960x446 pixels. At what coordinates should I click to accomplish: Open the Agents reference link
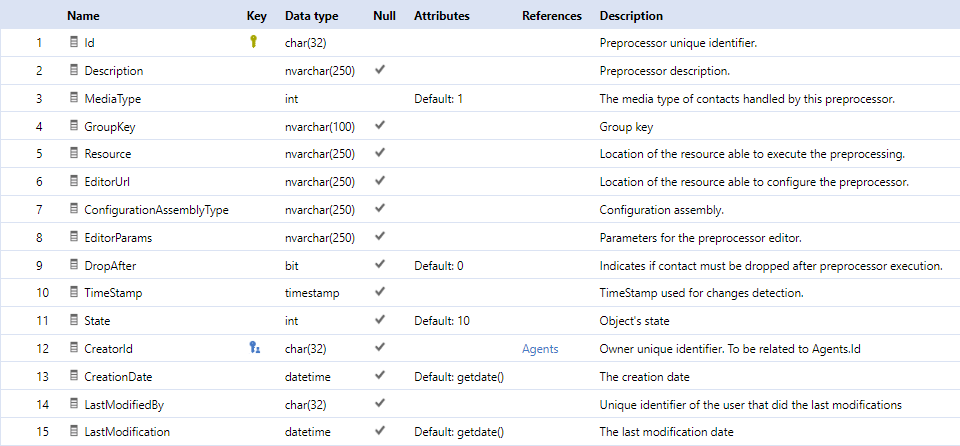tap(540, 349)
